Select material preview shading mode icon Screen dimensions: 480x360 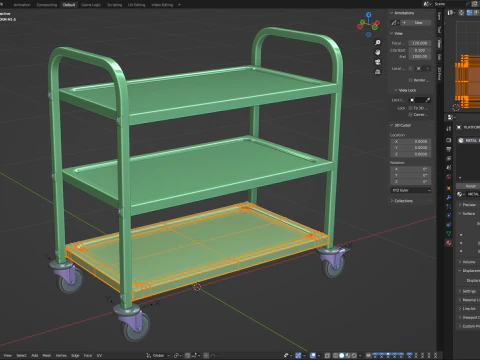[348, 355]
